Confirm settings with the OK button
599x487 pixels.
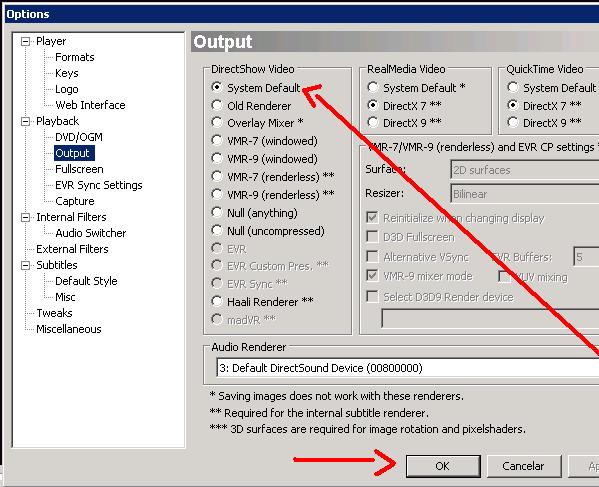443,466
